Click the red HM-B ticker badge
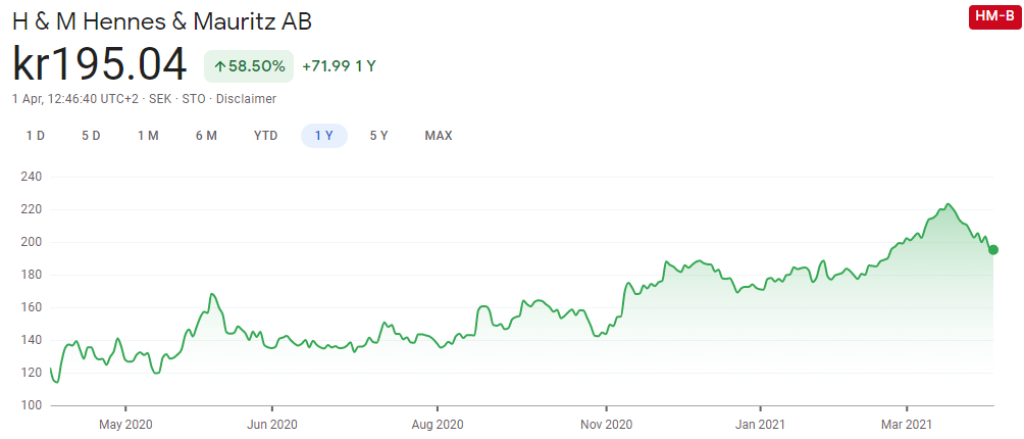The image size is (1024, 439). pos(994,17)
